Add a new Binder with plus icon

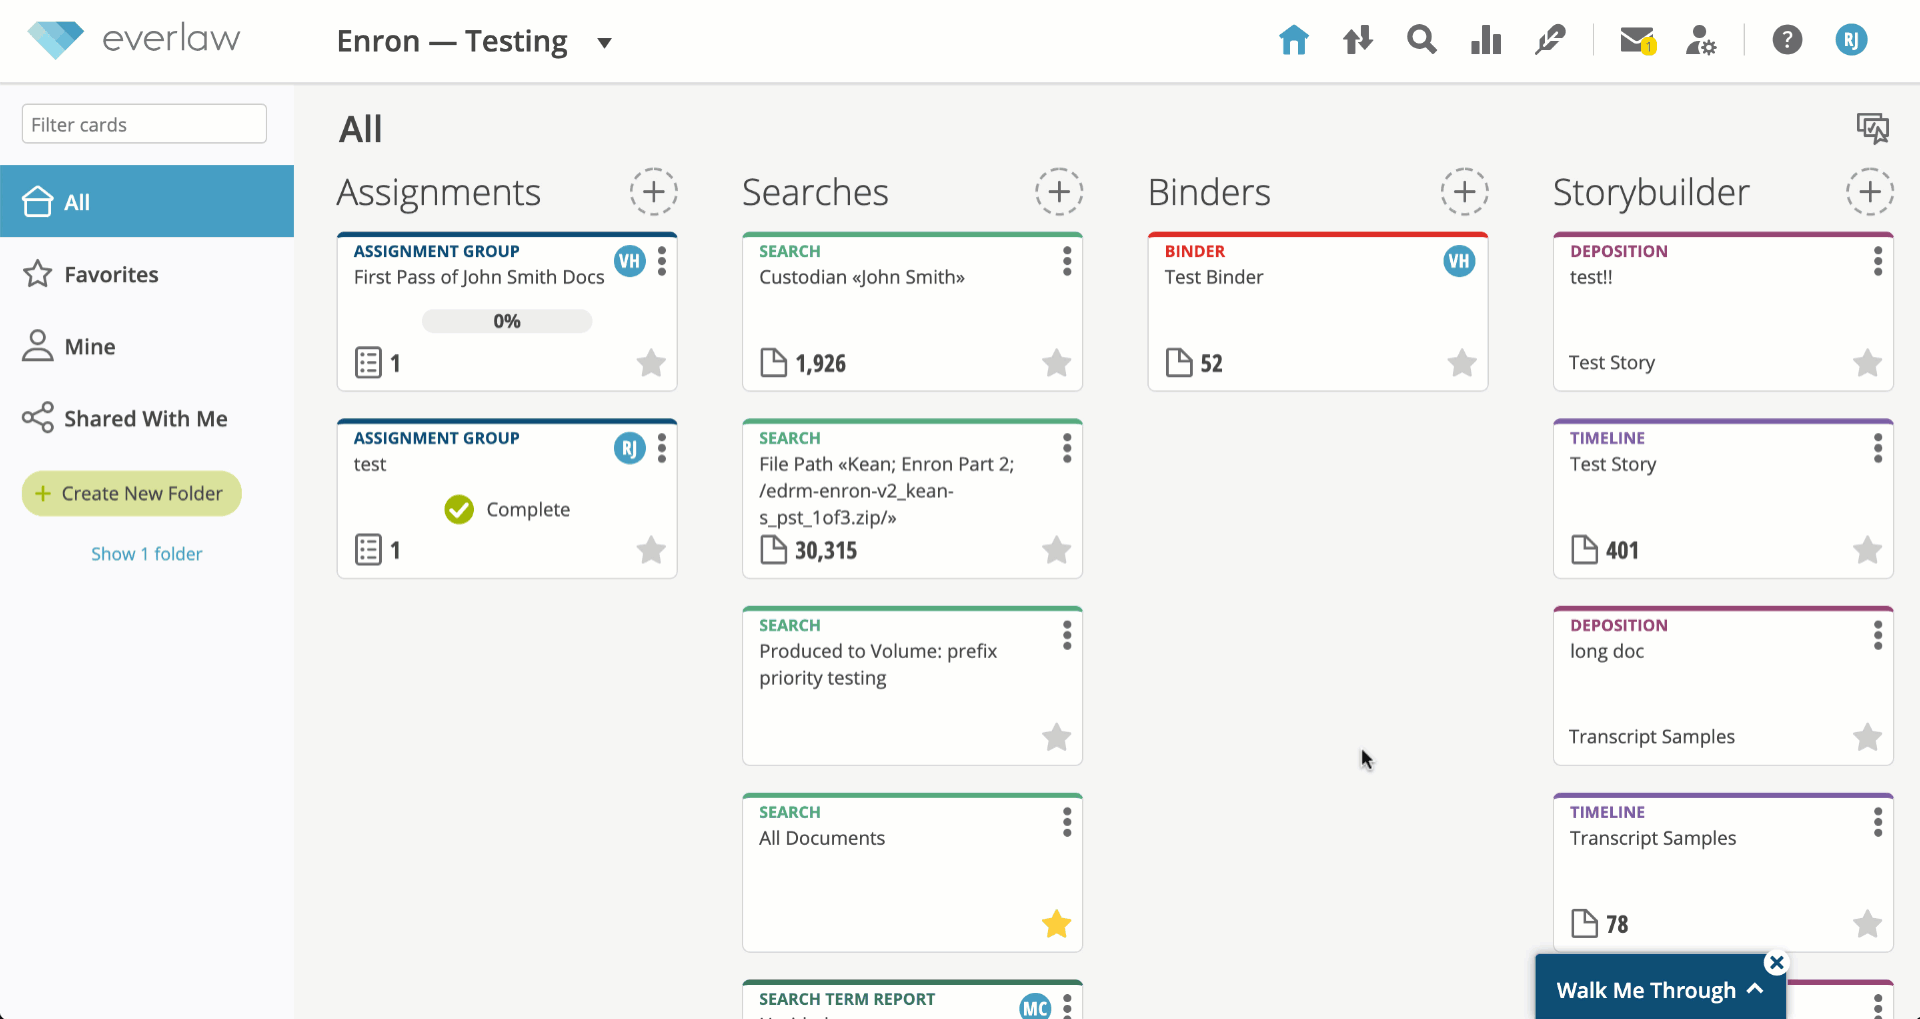(x=1464, y=191)
